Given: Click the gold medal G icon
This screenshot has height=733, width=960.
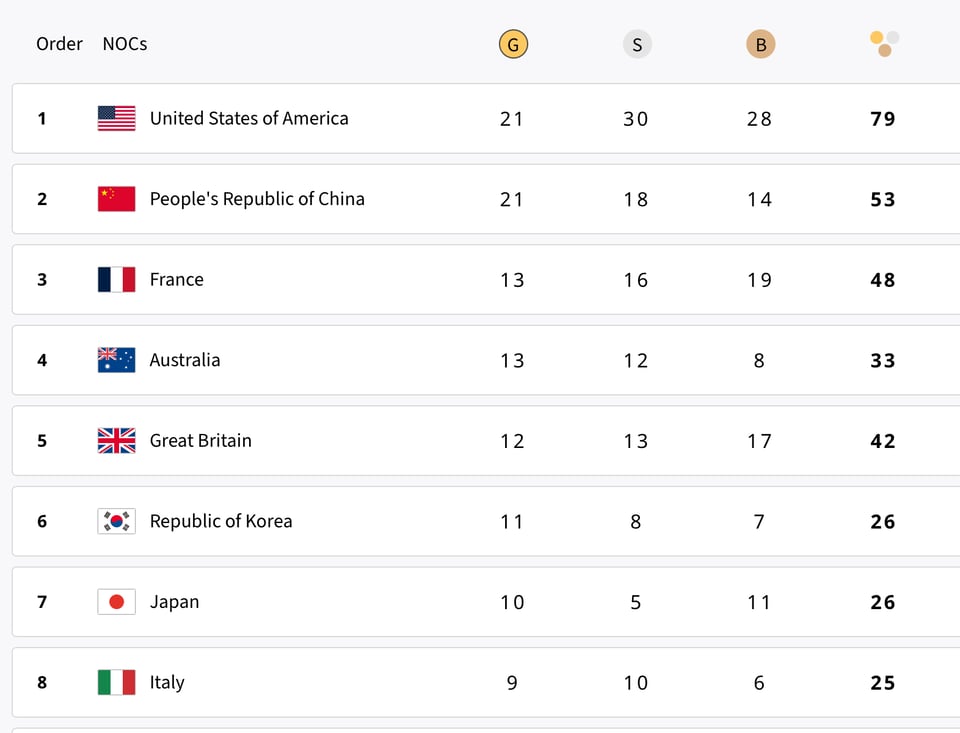Looking at the screenshot, I should (513, 44).
